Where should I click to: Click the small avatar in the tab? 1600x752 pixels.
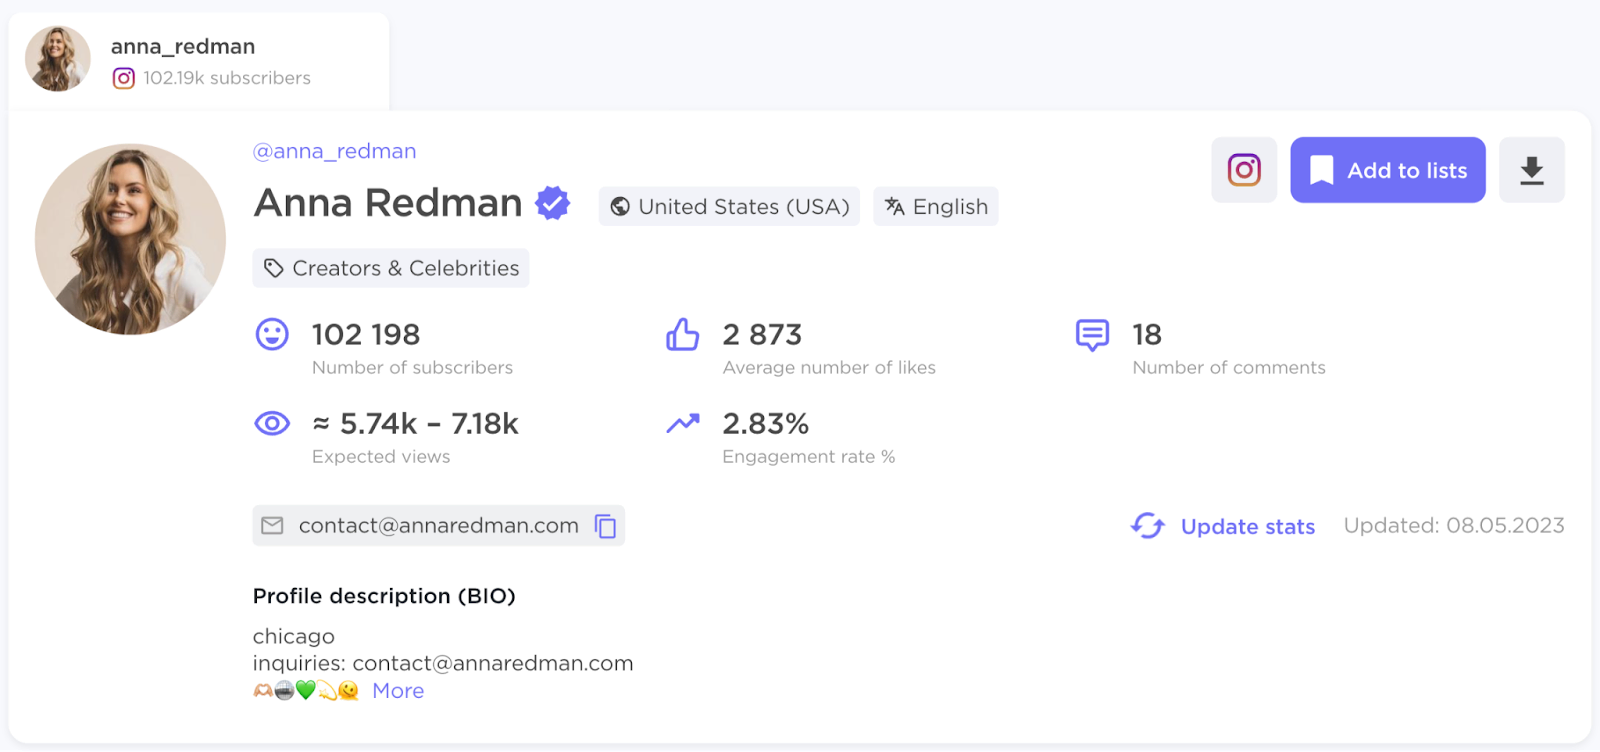[58, 59]
